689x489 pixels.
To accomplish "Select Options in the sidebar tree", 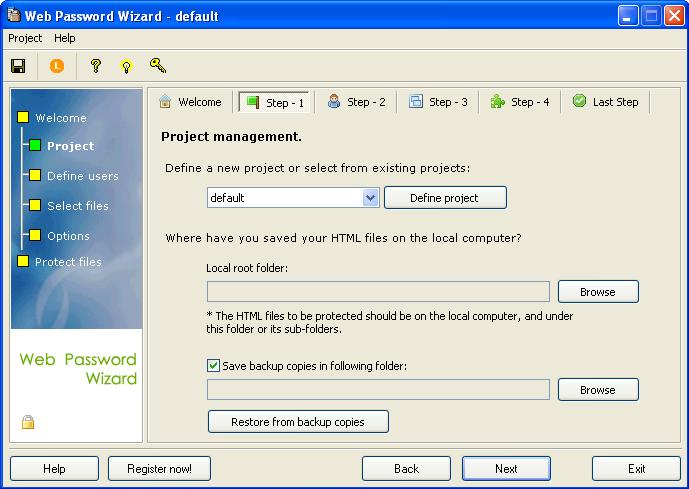I will click(x=69, y=235).
